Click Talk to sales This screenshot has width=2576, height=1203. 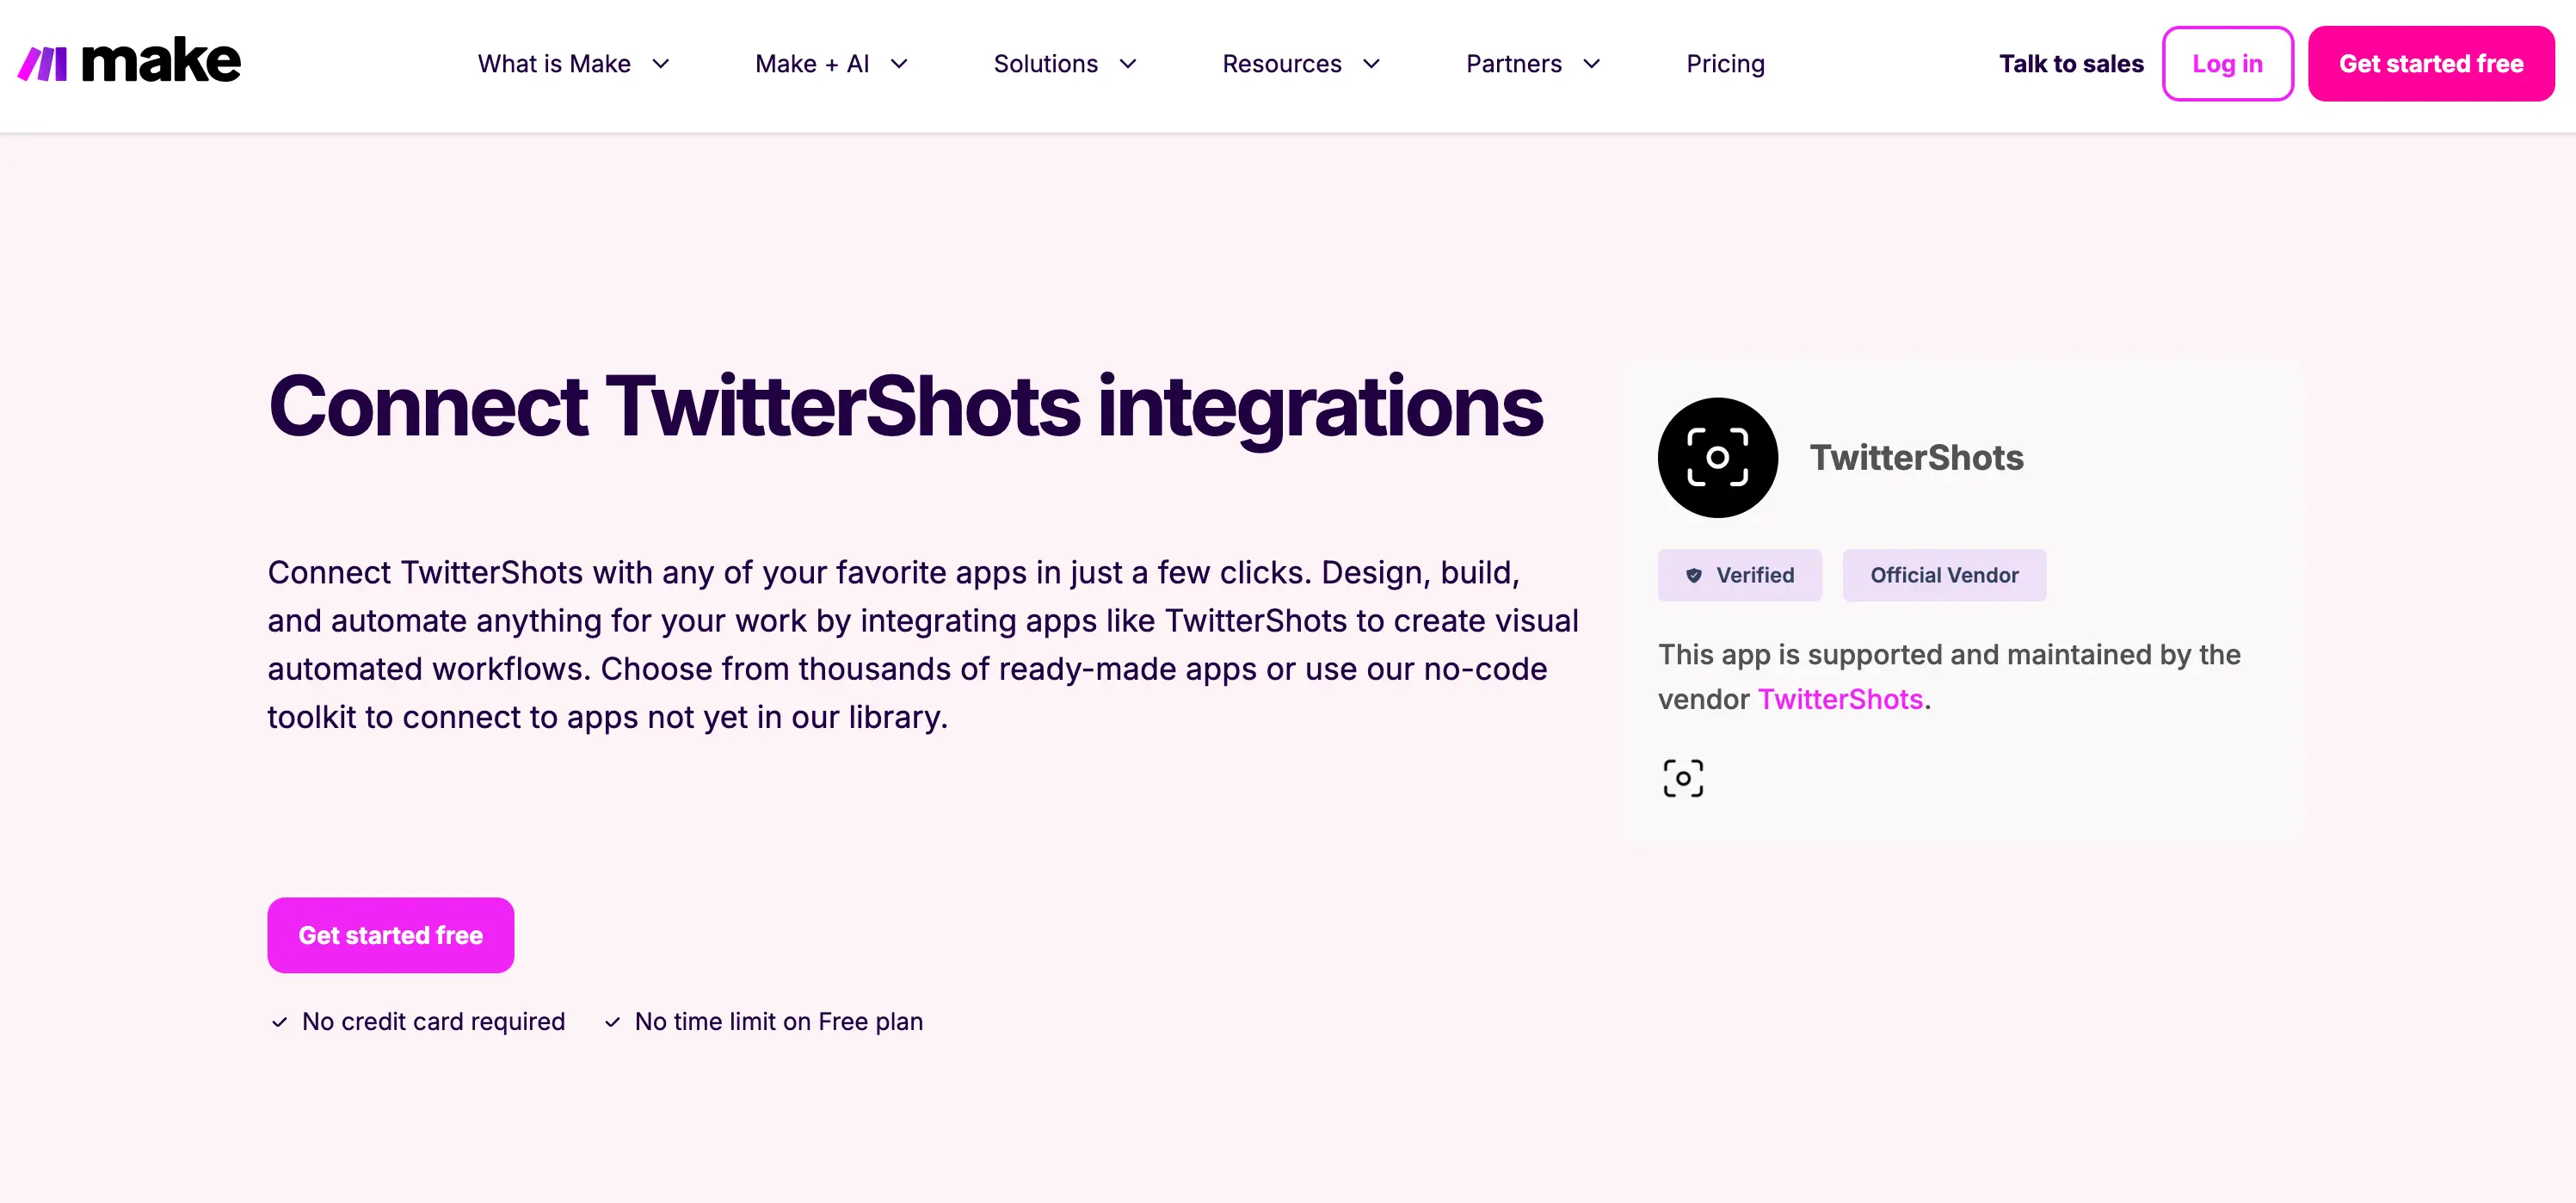2070,63
